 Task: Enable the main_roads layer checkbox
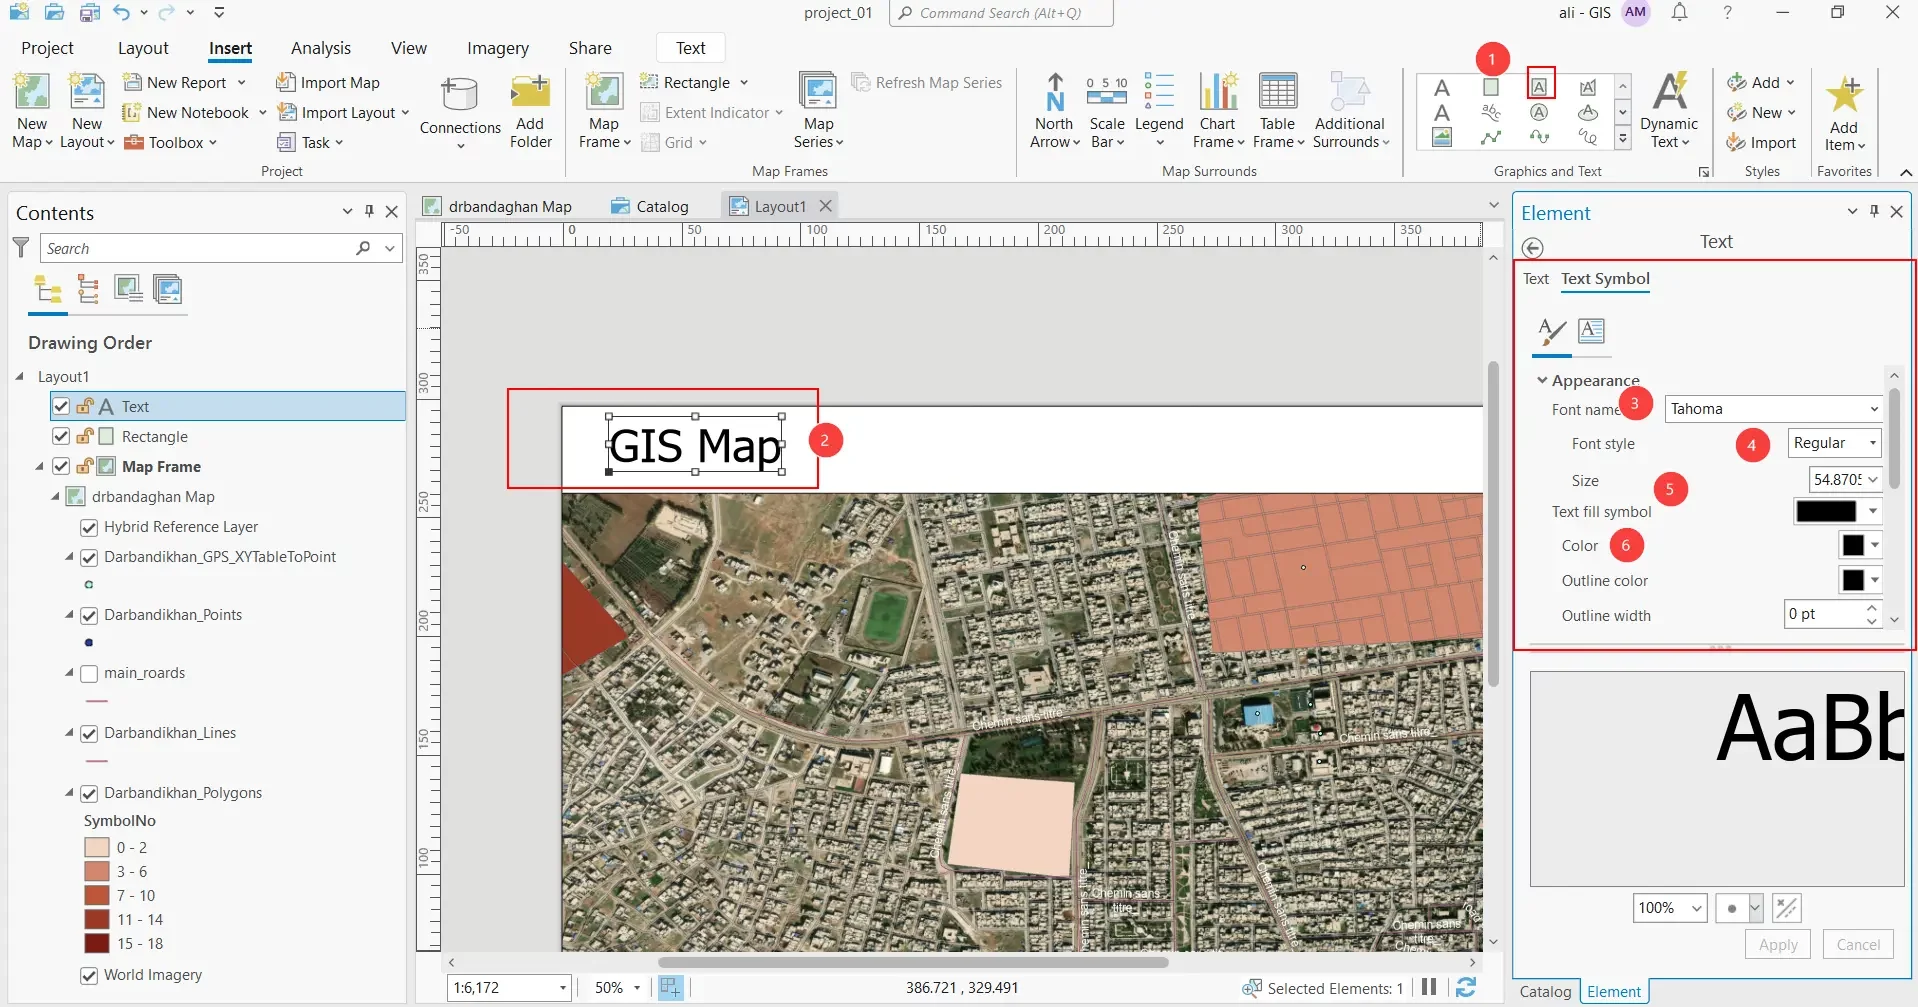tap(89, 673)
